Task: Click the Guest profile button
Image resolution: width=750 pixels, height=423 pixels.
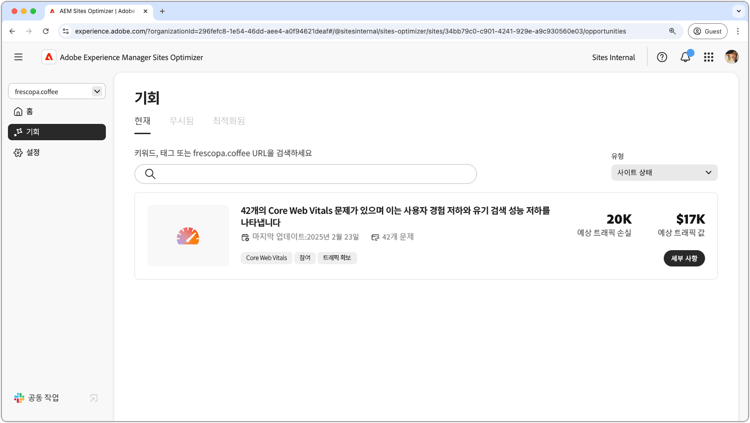Action: 707,31
